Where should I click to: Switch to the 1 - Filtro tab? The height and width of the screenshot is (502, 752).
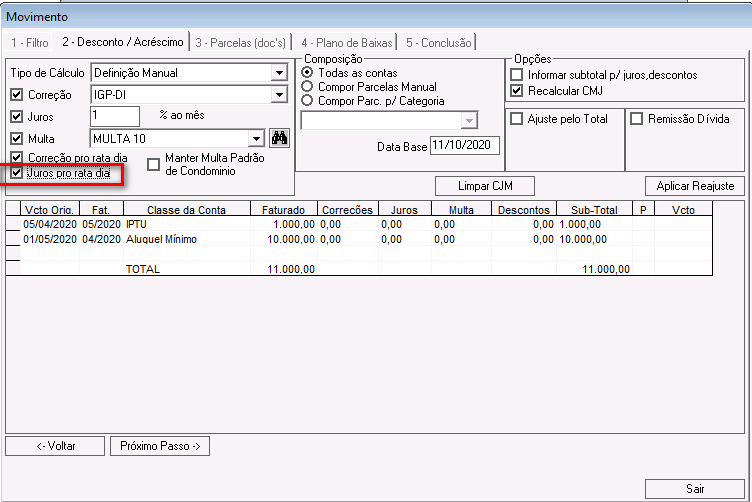(x=30, y=43)
